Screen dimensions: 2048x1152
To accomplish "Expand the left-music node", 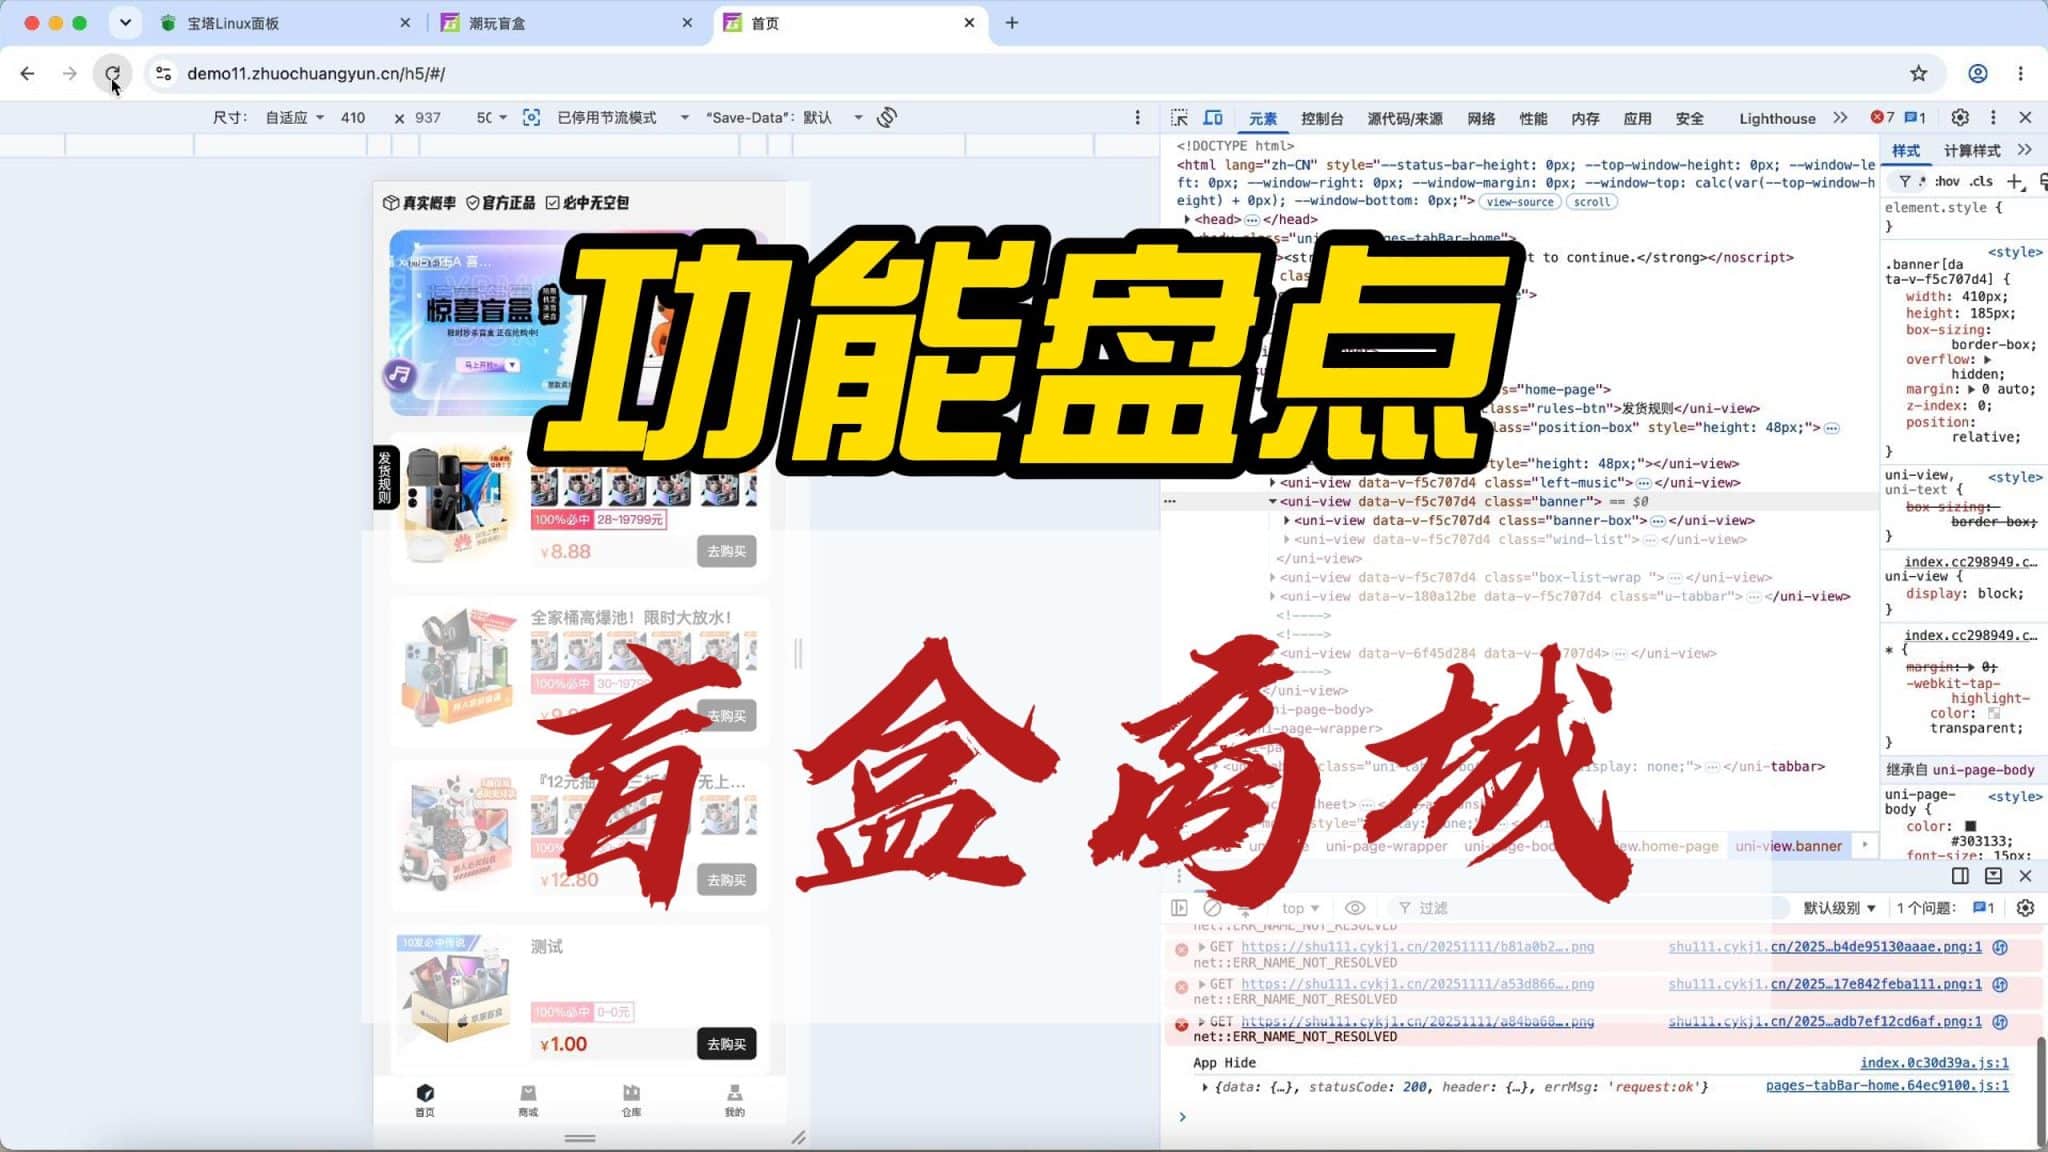I will click(1272, 483).
